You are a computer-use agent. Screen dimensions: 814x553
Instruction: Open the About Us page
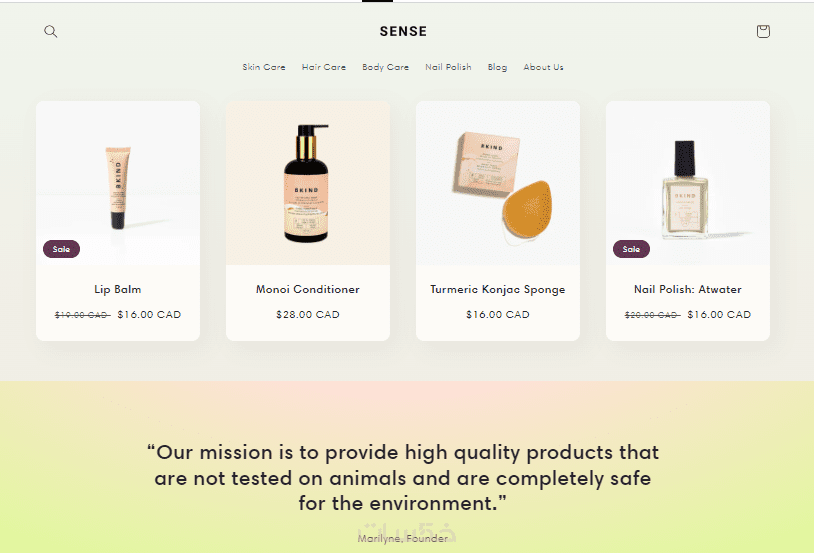coord(544,67)
